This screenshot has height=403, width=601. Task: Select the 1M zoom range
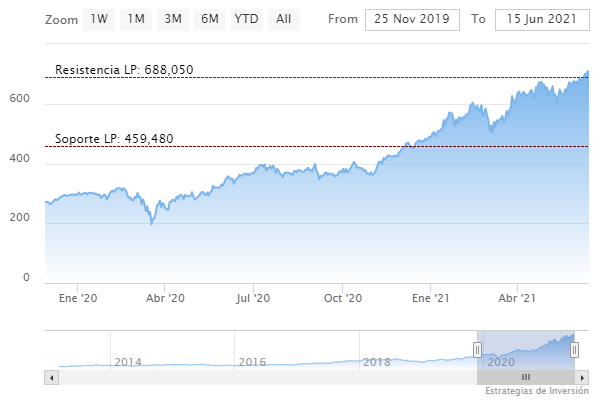[x=136, y=19]
